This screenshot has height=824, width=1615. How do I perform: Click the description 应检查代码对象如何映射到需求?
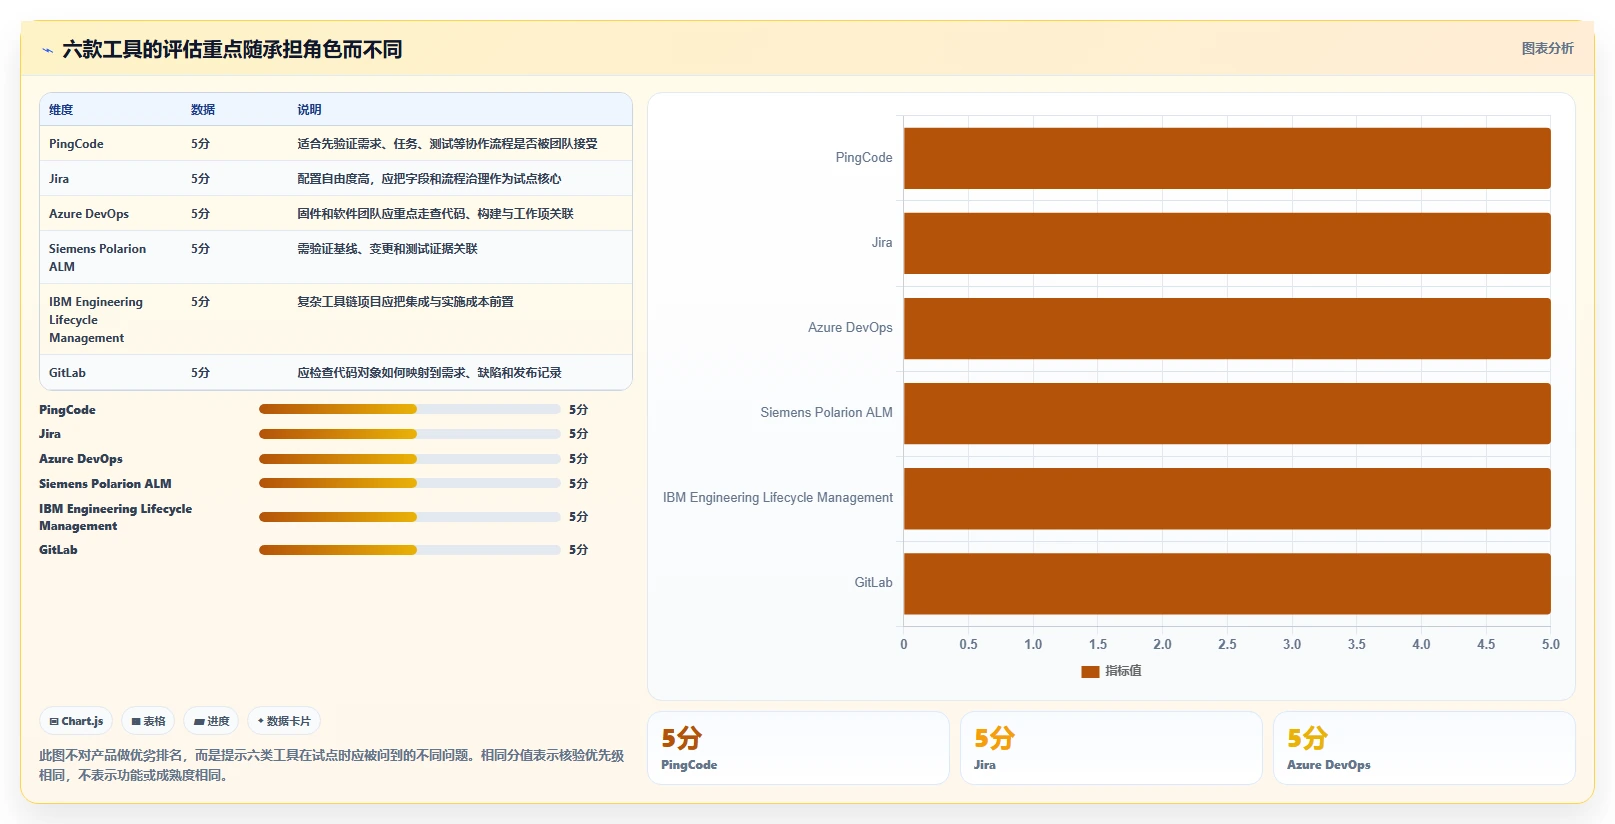[x=429, y=373]
